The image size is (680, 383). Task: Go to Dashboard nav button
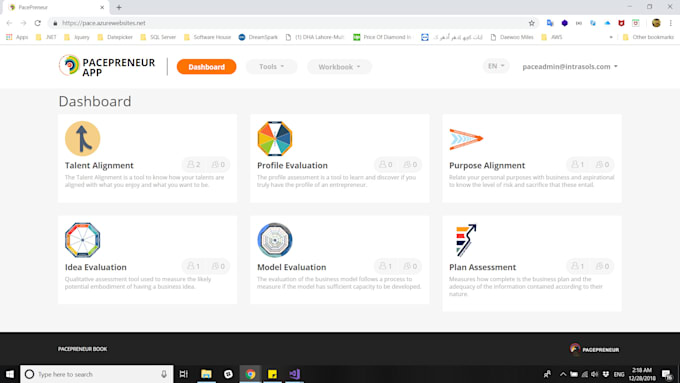click(x=206, y=67)
